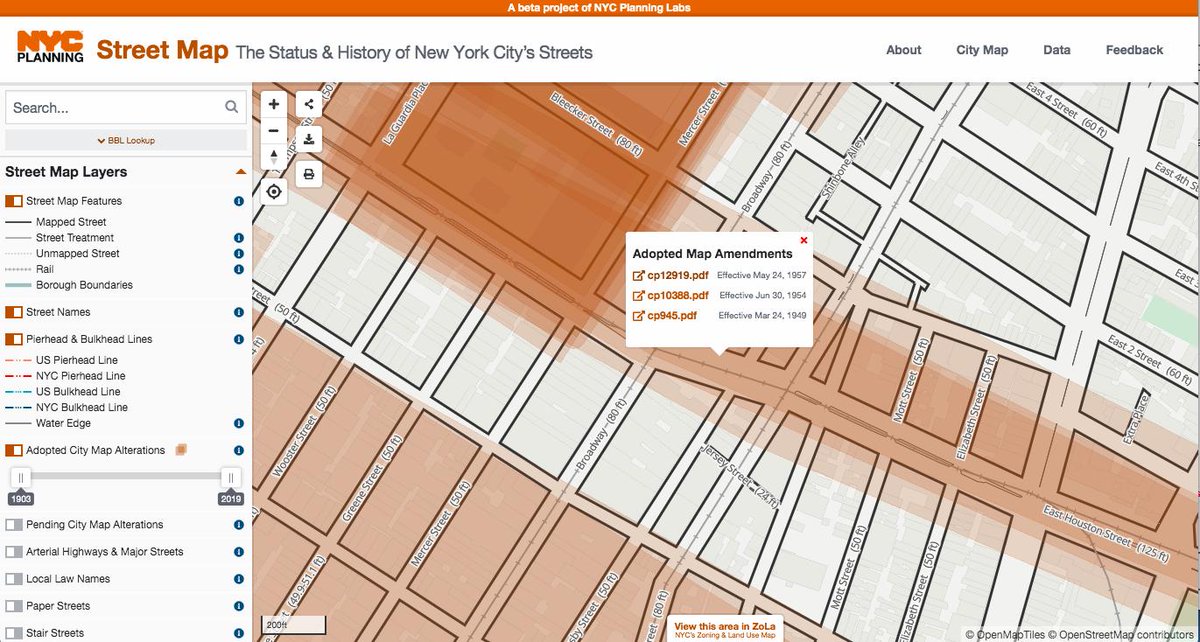This screenshot has width=1200, height=642.
Task: Click the NYC Planning logo
Action: coord(50,47)
